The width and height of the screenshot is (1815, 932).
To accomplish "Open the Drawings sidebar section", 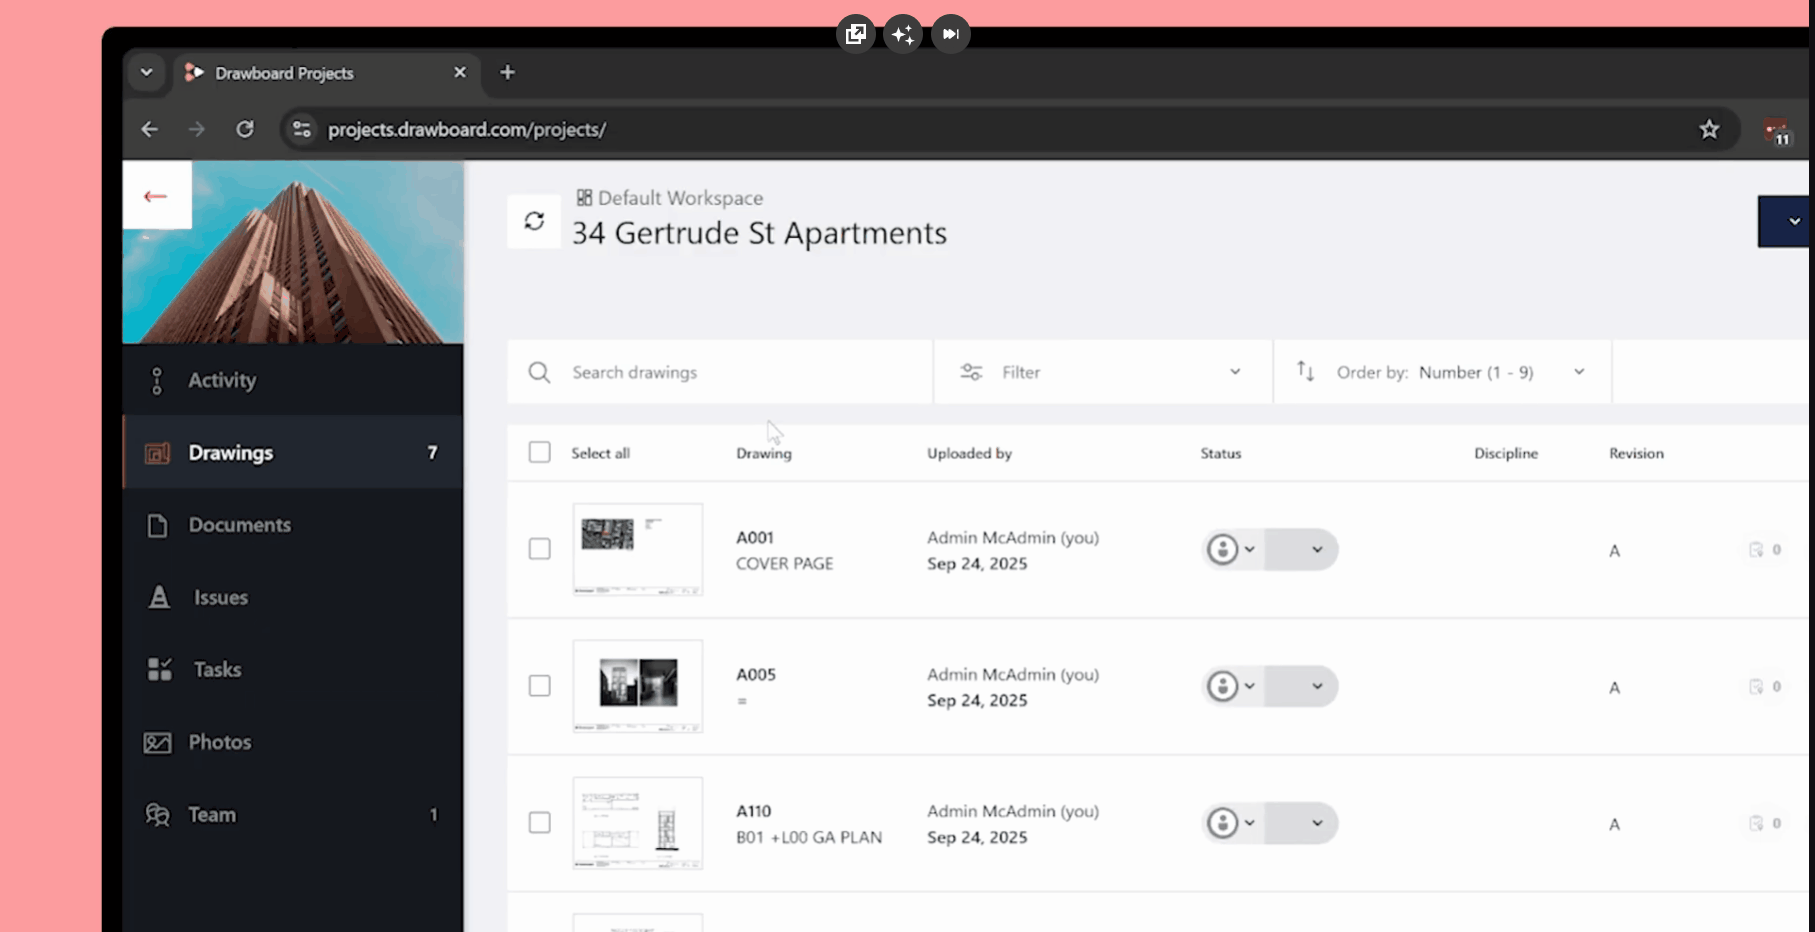I will coord(292,452).
